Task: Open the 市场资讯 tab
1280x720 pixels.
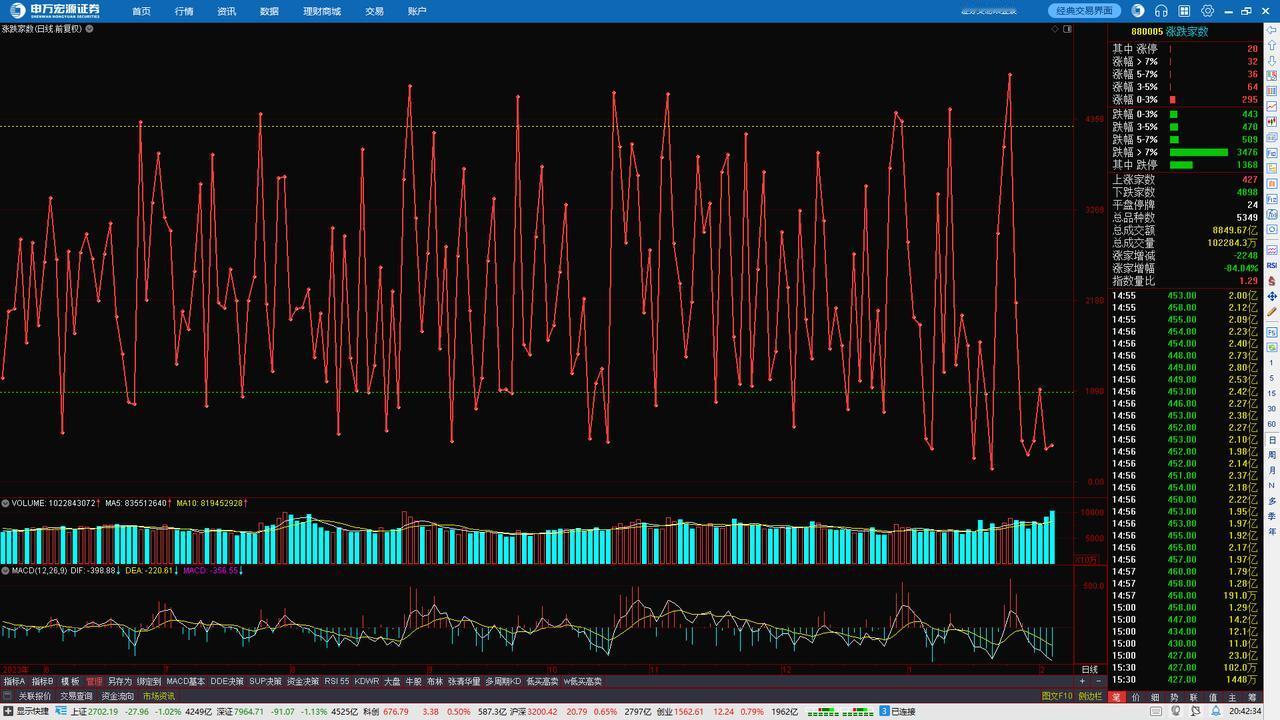Action: (158, 696)
